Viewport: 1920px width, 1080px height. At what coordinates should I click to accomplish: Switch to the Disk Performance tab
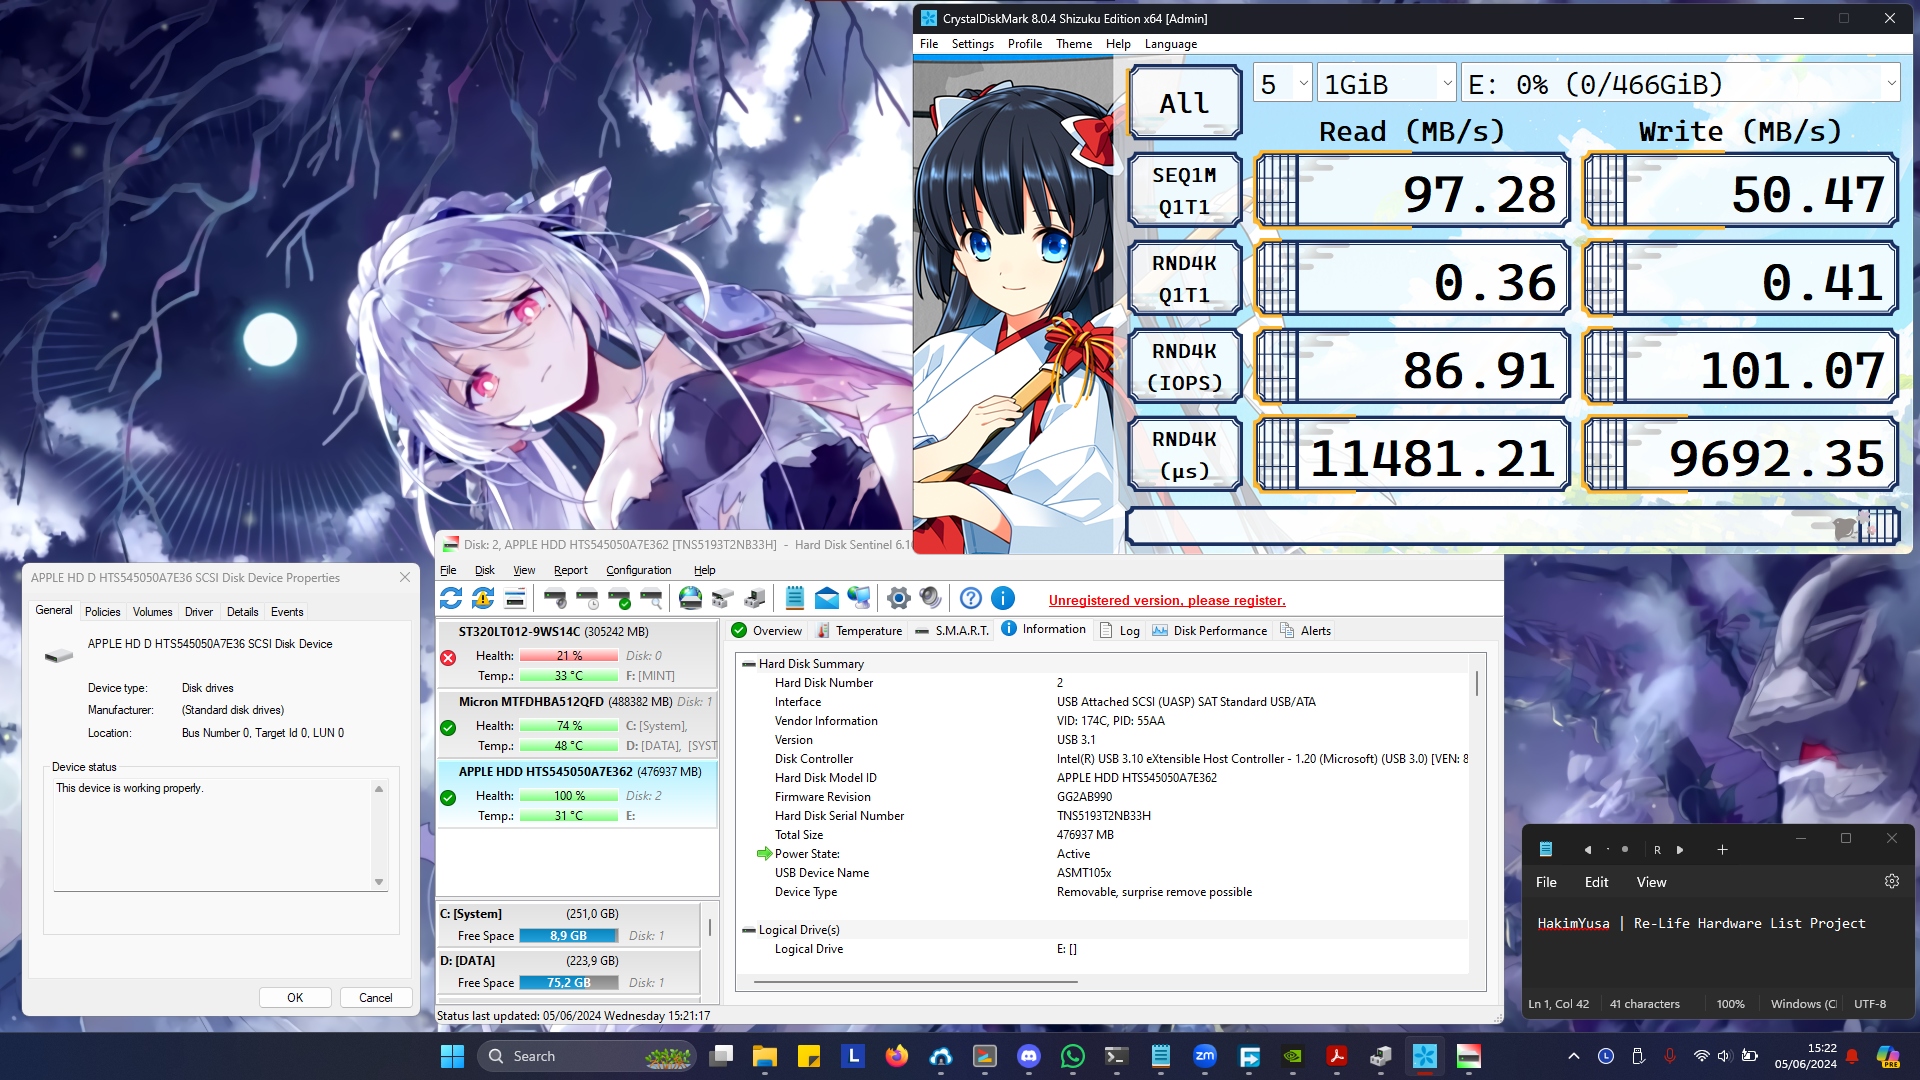point(1209,630)
